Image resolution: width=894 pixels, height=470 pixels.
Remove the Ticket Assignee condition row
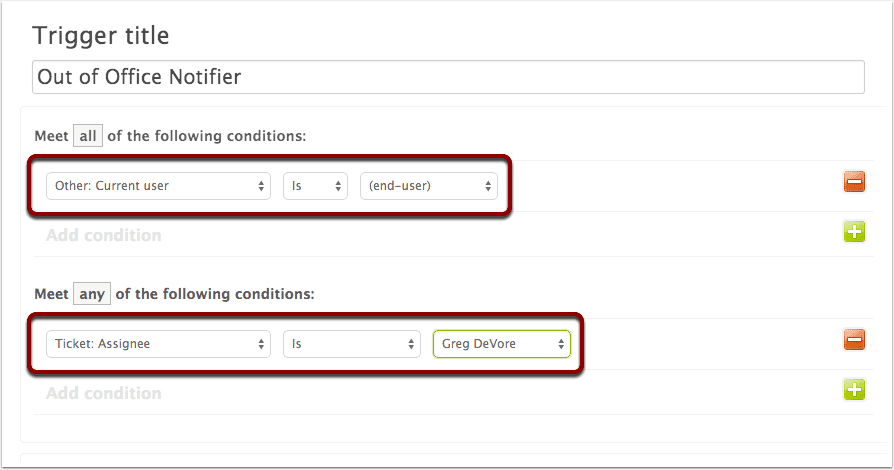tap(854, 340)
